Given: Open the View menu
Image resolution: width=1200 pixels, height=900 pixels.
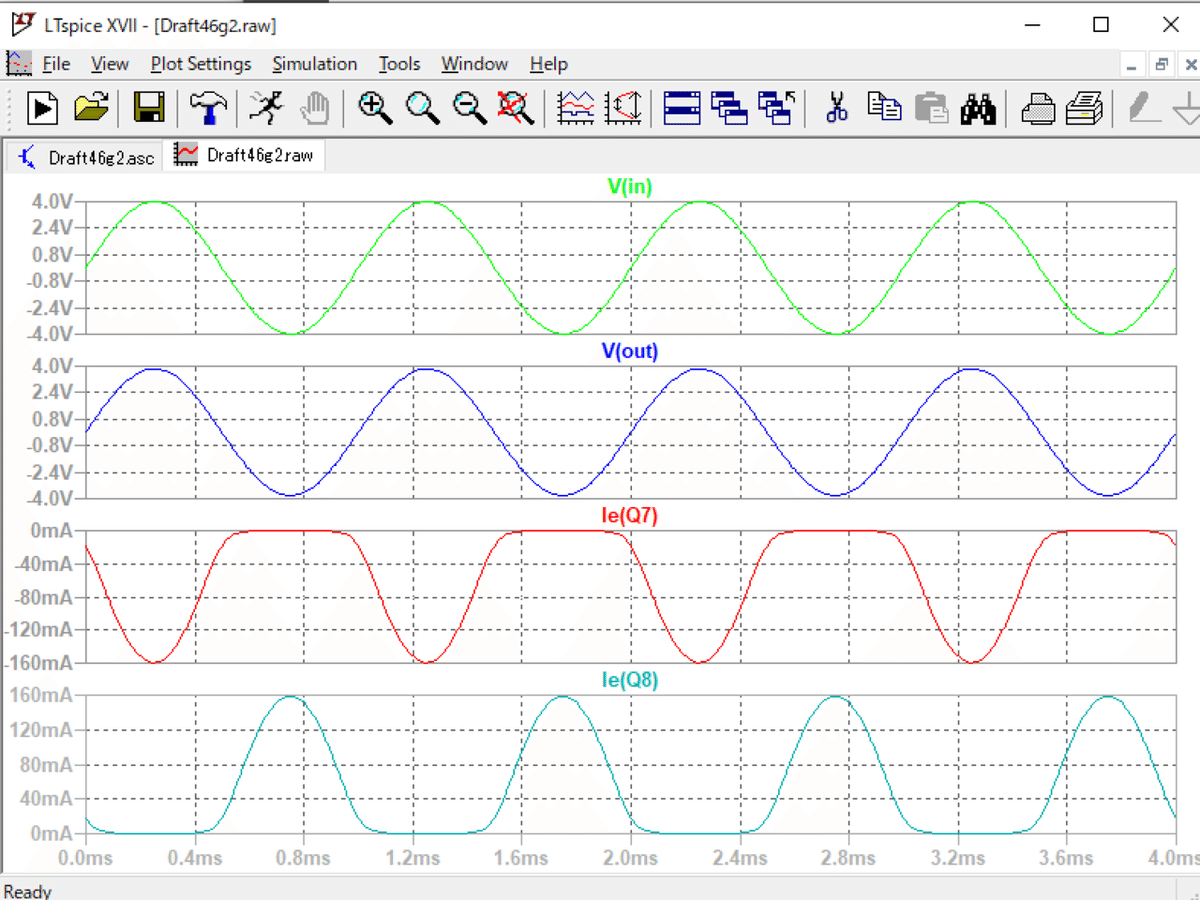Looking at the screenshot, I should pyautogui.click(x=110, y=64).
